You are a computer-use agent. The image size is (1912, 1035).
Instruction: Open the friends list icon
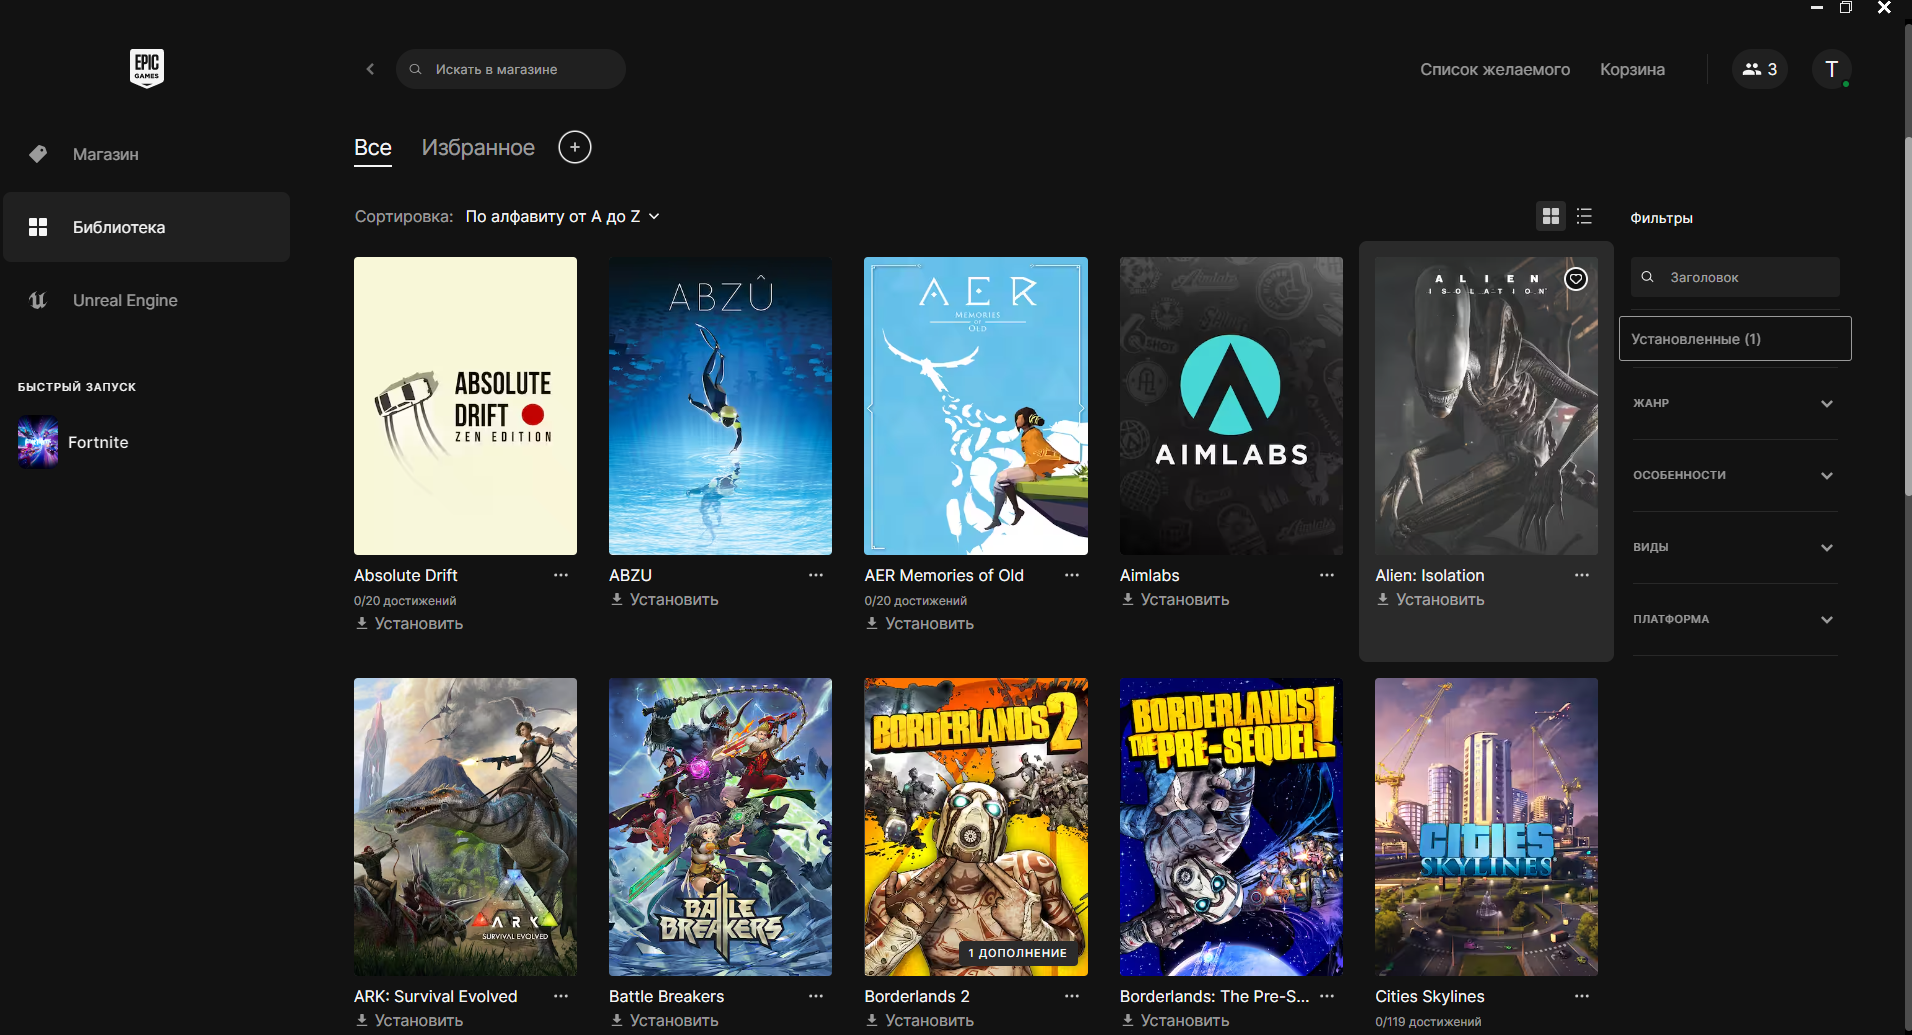(1759, 69)
